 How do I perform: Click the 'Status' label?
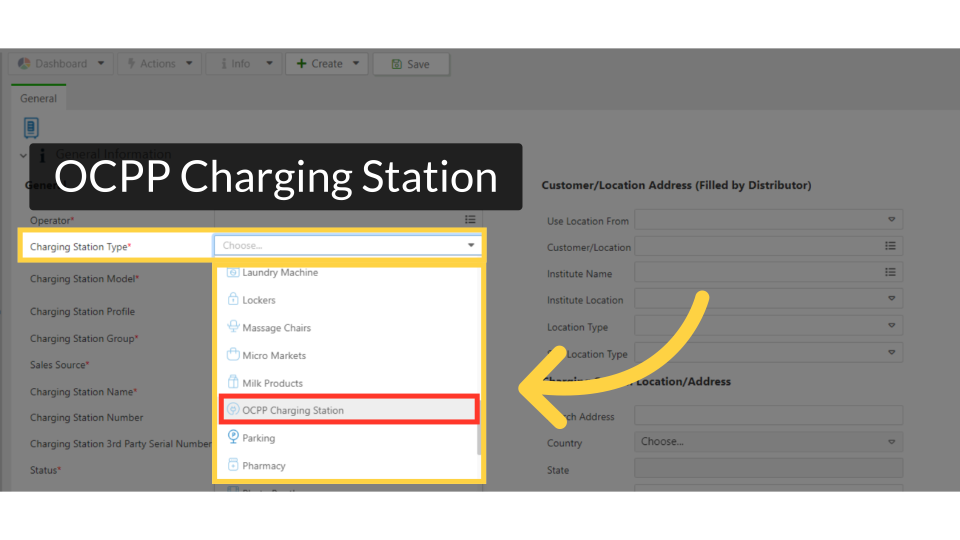point(45,470)
